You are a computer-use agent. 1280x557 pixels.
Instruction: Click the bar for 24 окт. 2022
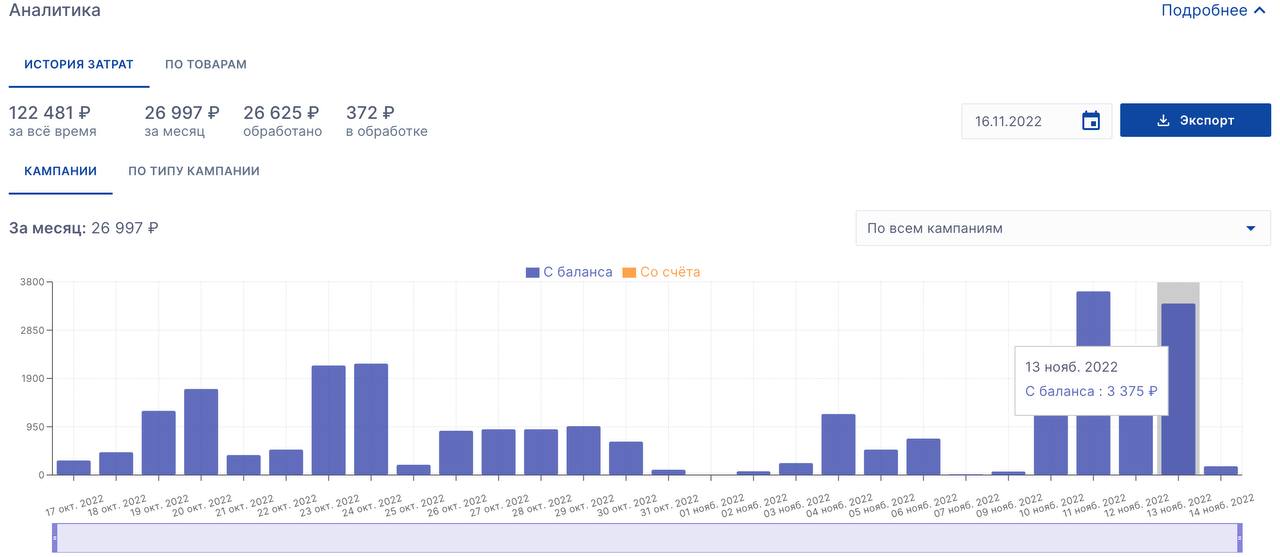pos(371,419)
